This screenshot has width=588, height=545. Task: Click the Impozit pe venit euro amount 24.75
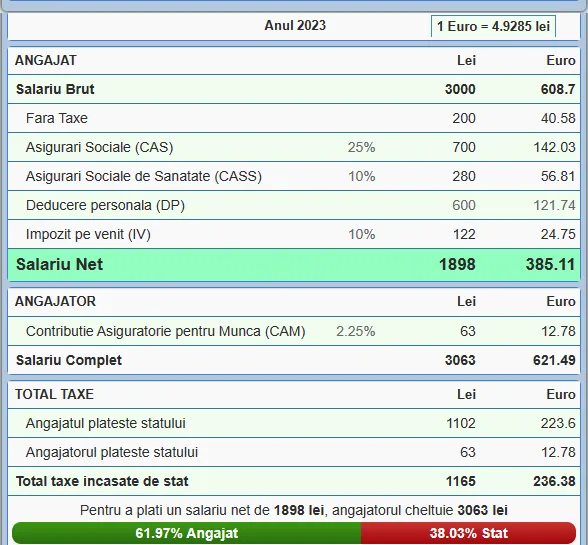point(558,234)
